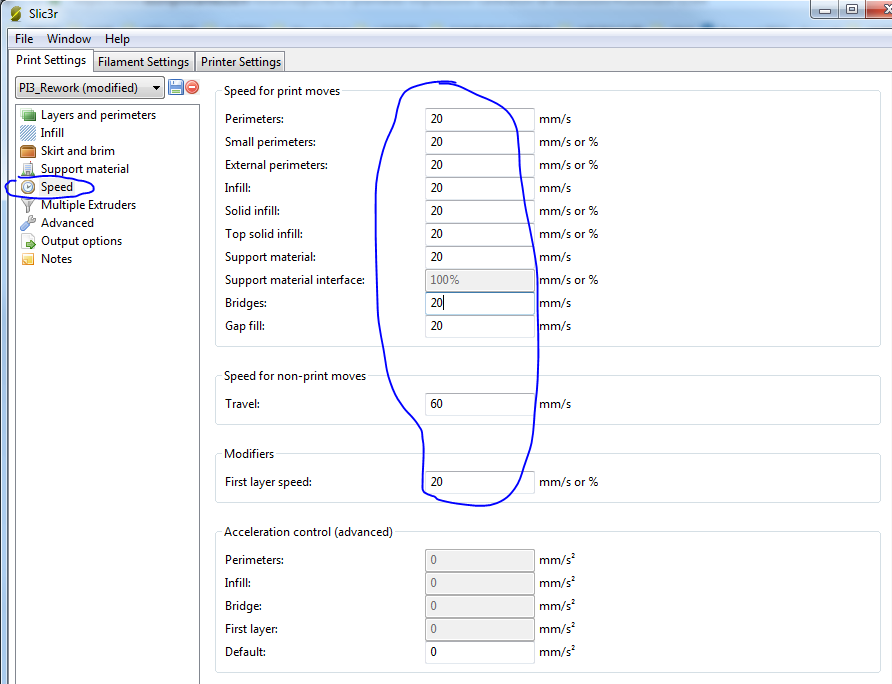This screenshot has height=684, width=892.
Task: Click the 'Default:' acceleration label
Action: point(245,652)
